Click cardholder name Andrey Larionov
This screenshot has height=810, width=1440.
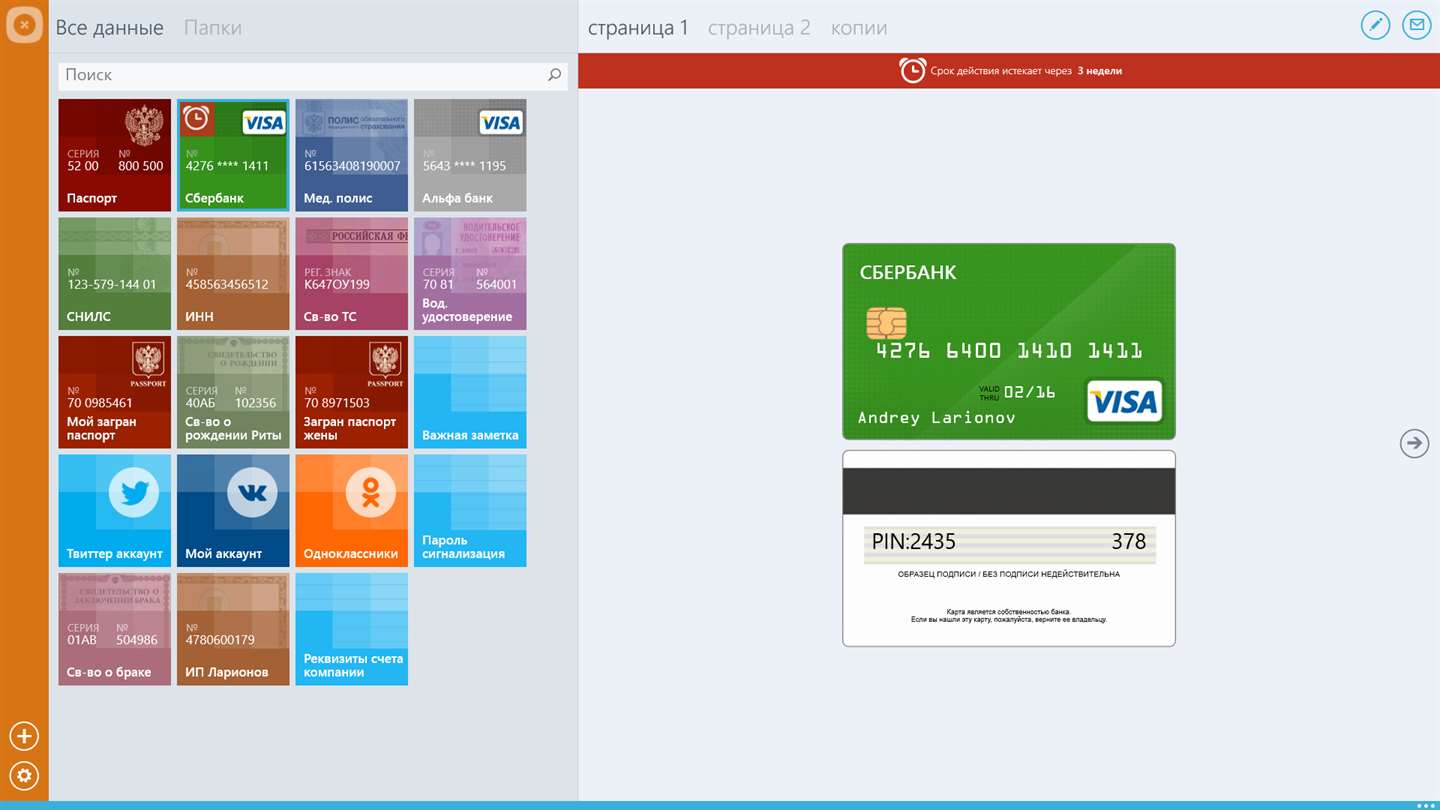pos(936,417)
